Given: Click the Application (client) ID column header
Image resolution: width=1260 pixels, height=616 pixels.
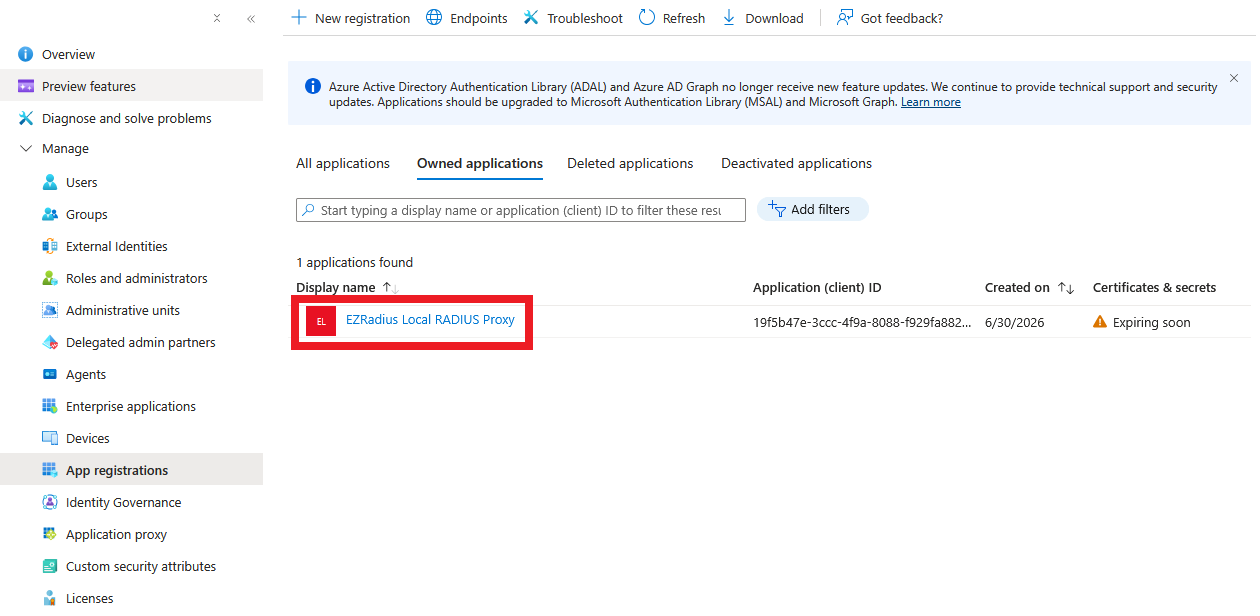Looking at the screenshot, I should pos(817,288).
